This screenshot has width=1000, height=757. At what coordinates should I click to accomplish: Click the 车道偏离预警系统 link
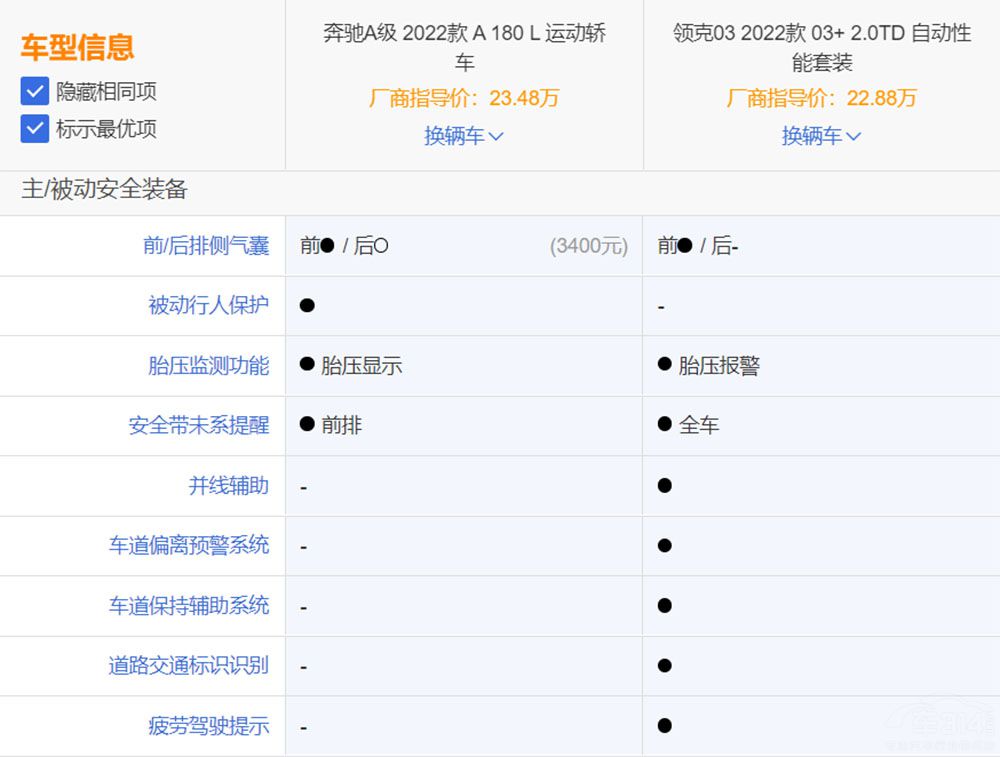[x=189, y=546]
